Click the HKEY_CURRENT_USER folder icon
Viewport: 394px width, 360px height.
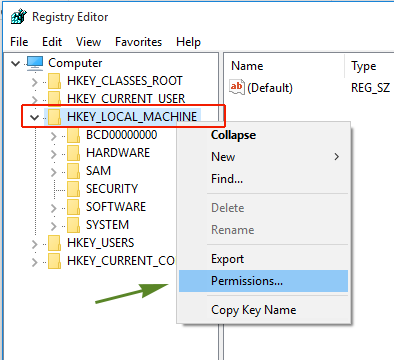(x=54, y=99)
